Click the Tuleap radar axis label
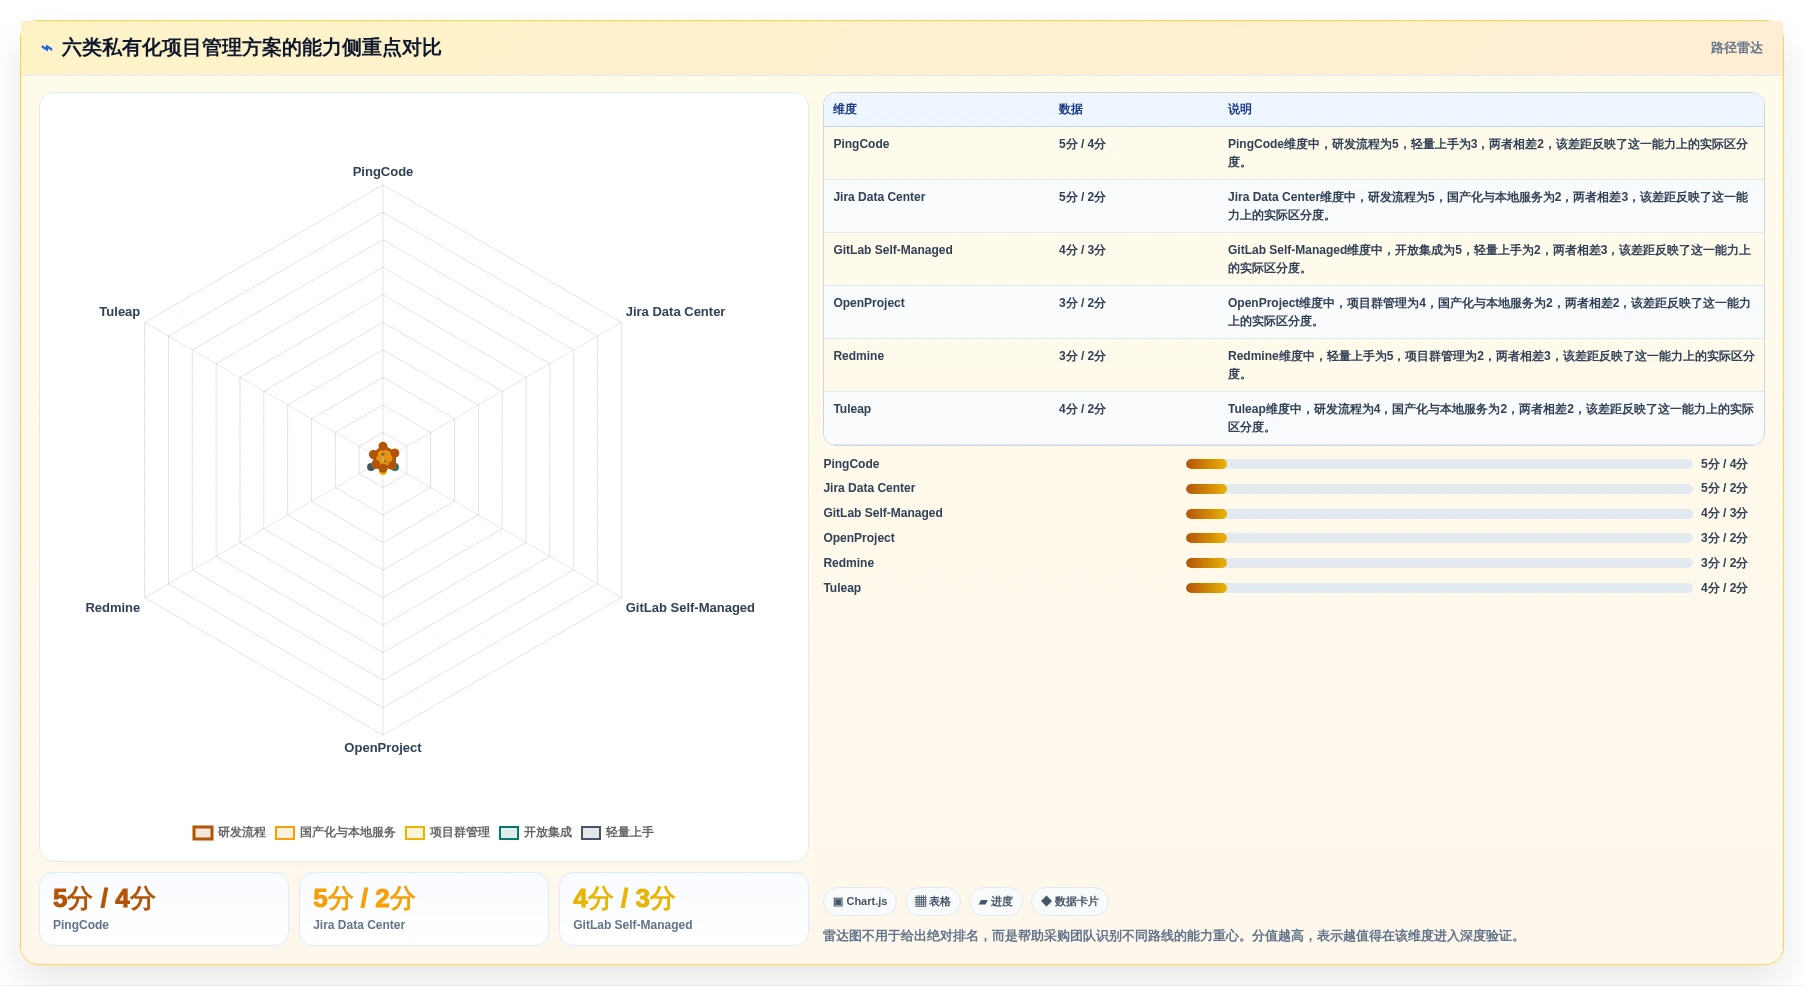The height and width of the screenshot is (986, 1804). (x=120, y=312)
